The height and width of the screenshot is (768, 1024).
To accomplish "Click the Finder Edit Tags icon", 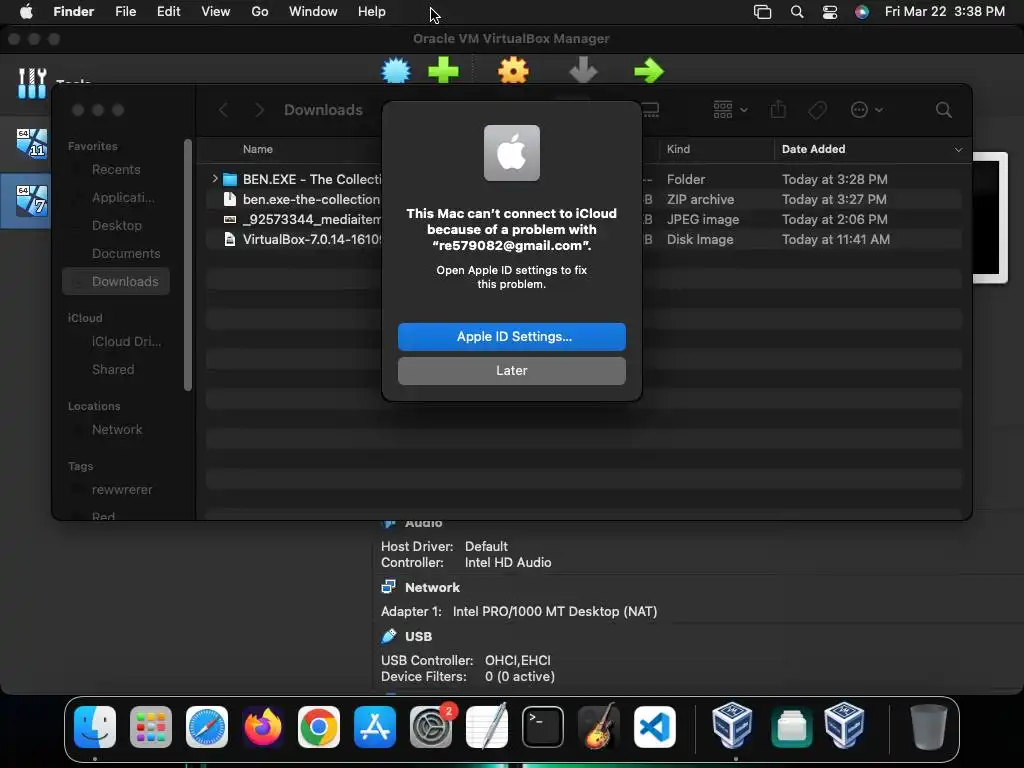I will [x=817, y=110].
